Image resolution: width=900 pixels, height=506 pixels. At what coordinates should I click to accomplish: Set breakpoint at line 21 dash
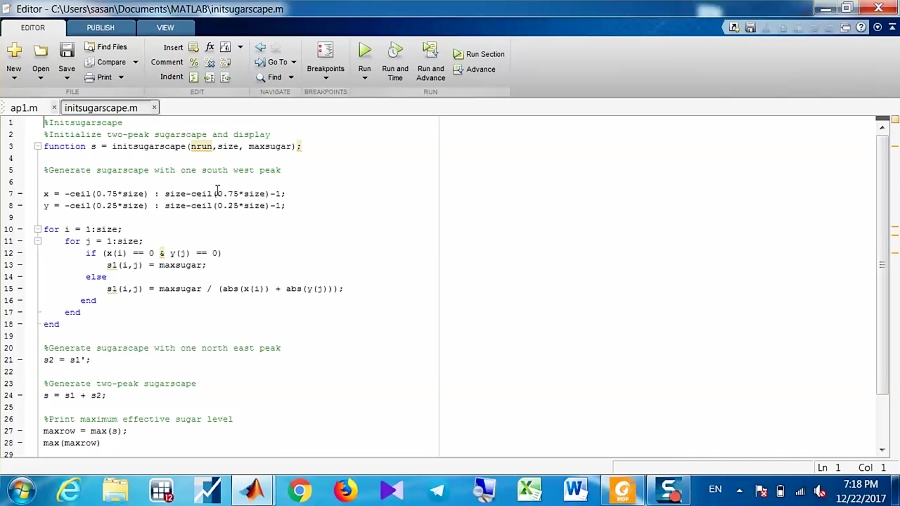click(x=20, y=360)
